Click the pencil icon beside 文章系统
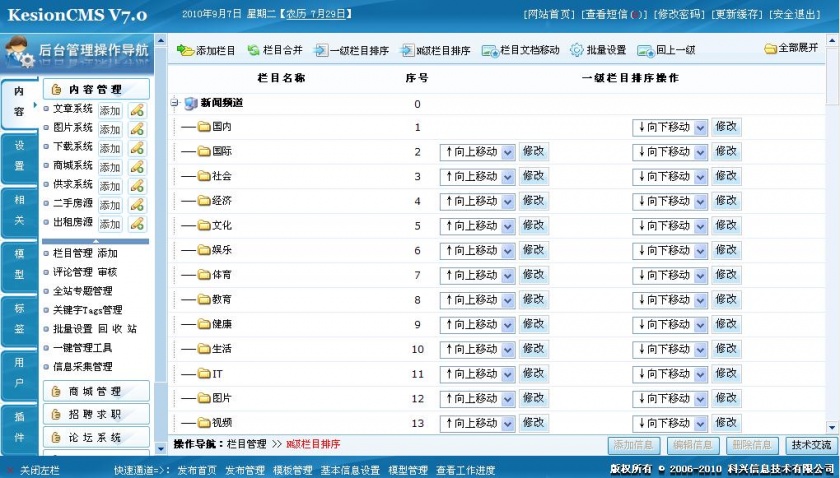This screenshot has width=840, height=478. pyautogui.click(x=137, y=110)
